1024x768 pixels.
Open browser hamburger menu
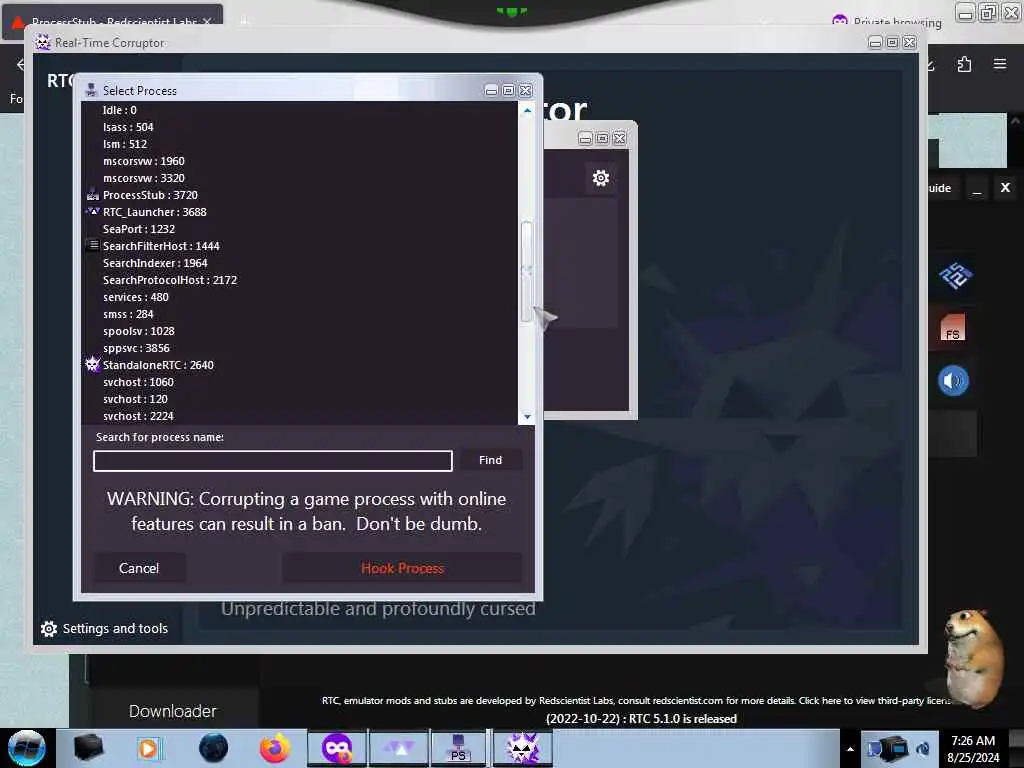tap(1000, 64)
